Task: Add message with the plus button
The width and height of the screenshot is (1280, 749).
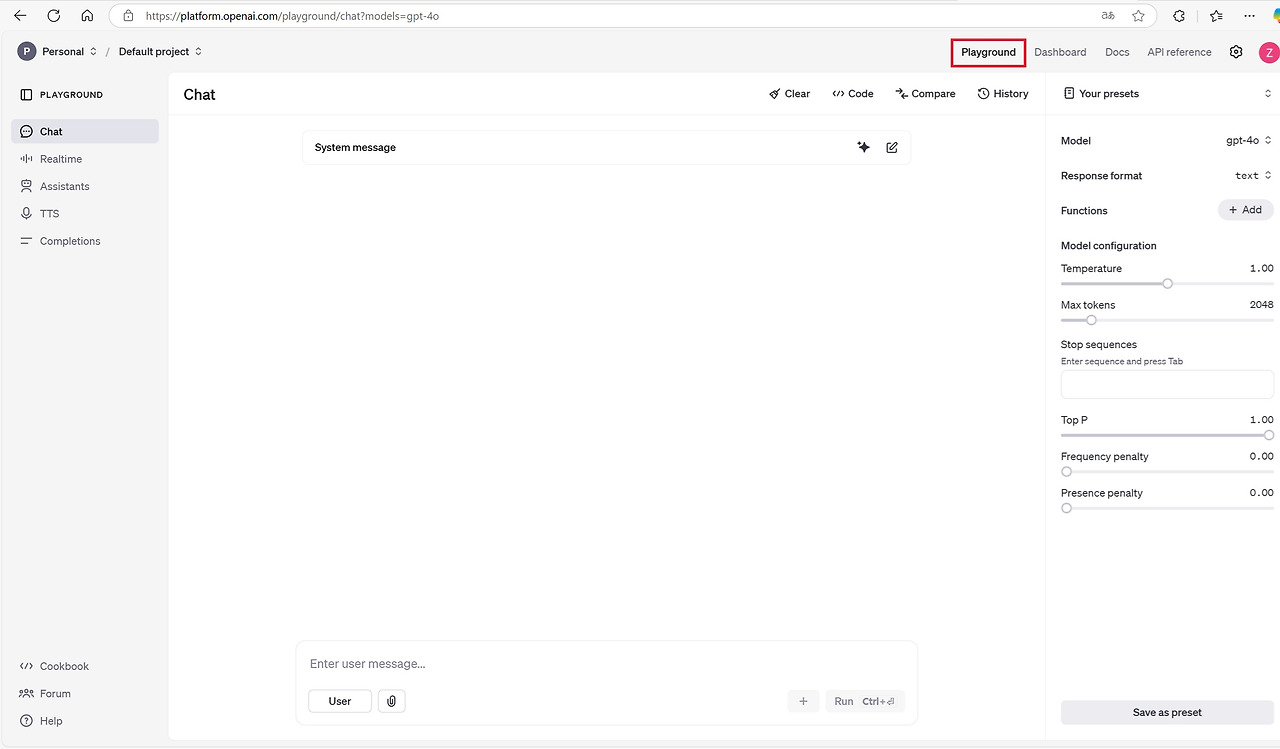Action: click(803, 701)
